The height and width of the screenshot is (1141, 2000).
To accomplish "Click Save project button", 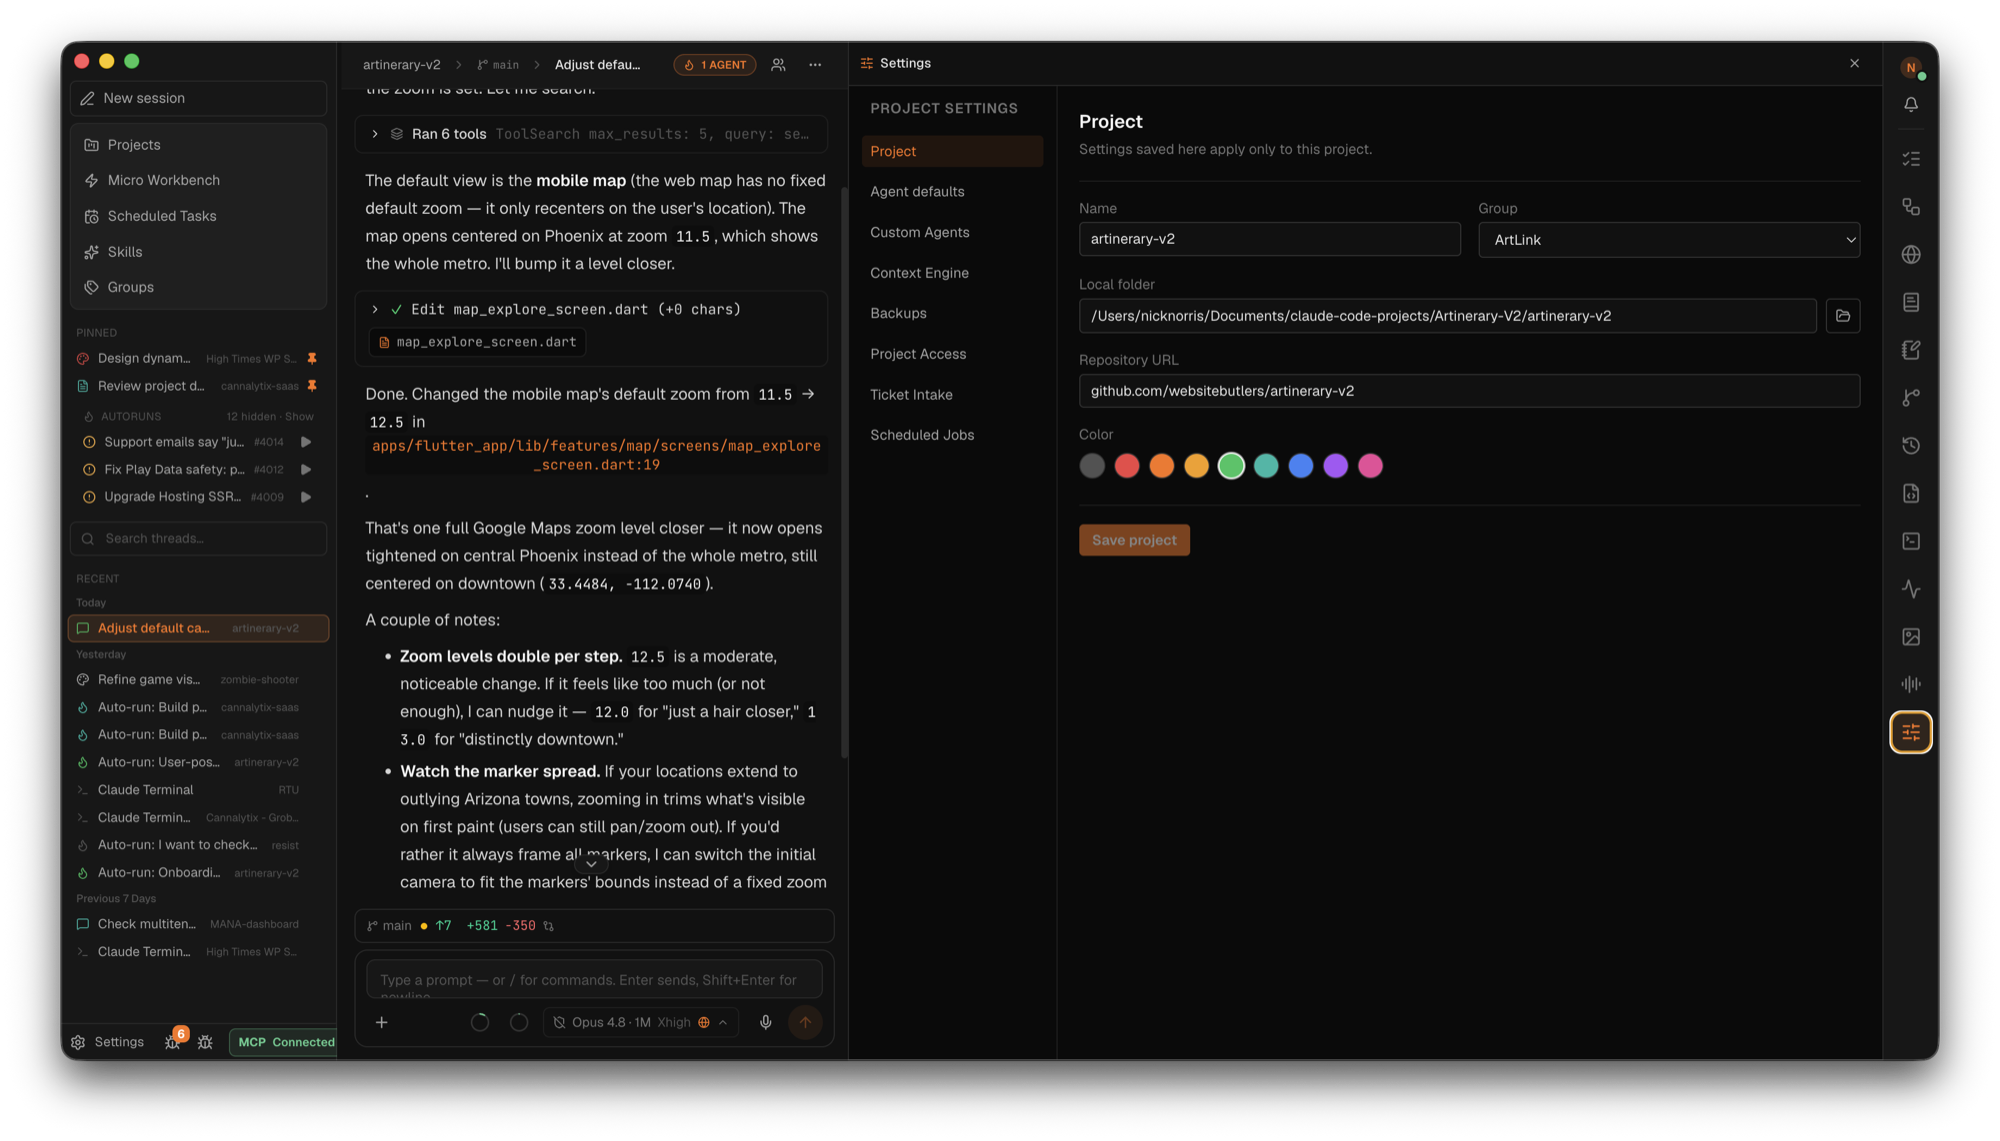I will click(x=1133, y=540).
